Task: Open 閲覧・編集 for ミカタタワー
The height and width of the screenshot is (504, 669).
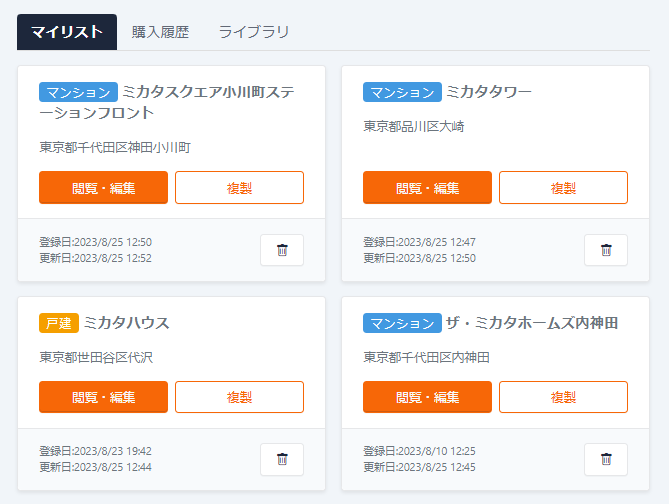Action: pyautogui.click(x=427, y=187)
